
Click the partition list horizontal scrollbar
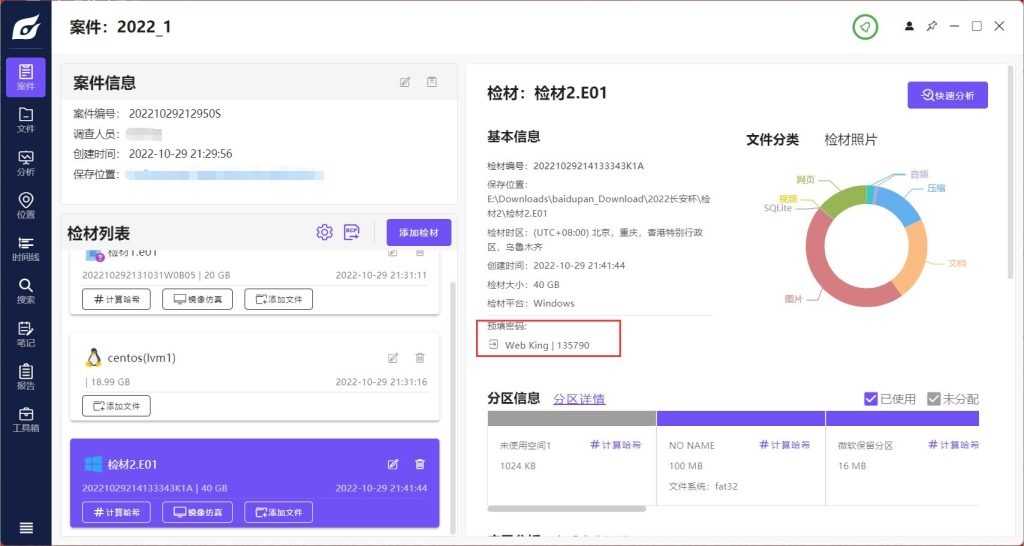click(x=567, y=509)
